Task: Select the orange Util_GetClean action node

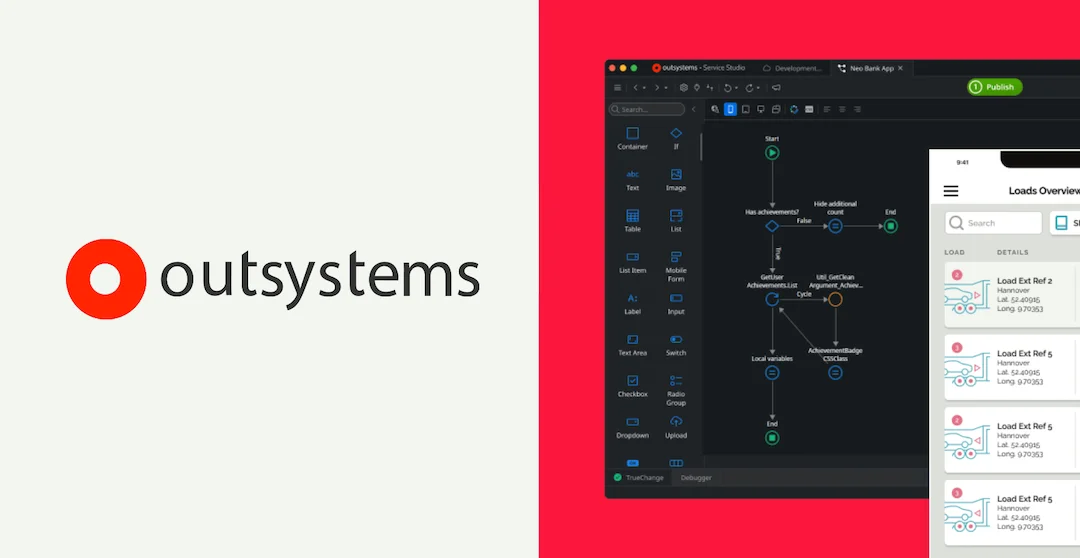Action: pos(835,299)
